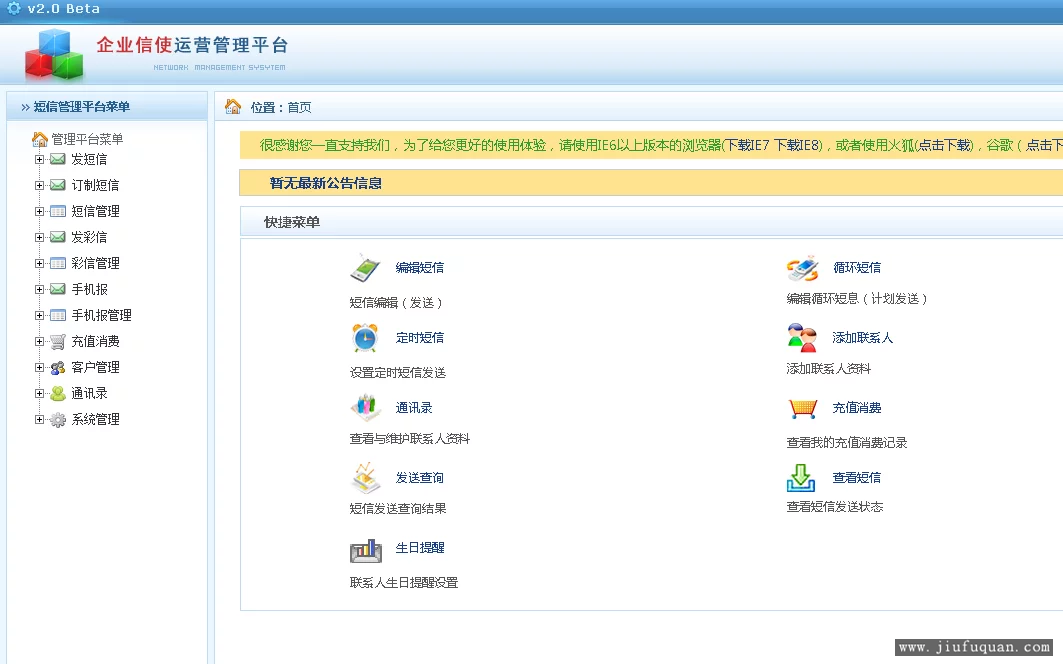Expand the 系统管理 tree node
The image size is (1063, 664).
39,419
